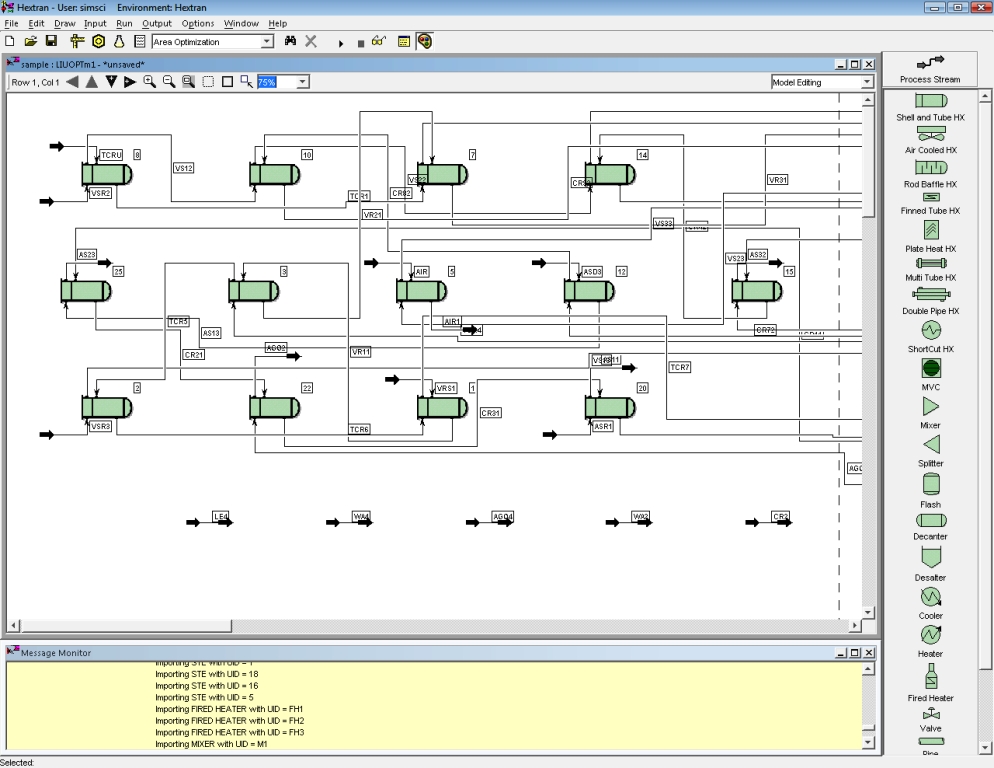Screen dimensions: 994x768
Task: Open a file using the folder icon
Action: [30, 41]
